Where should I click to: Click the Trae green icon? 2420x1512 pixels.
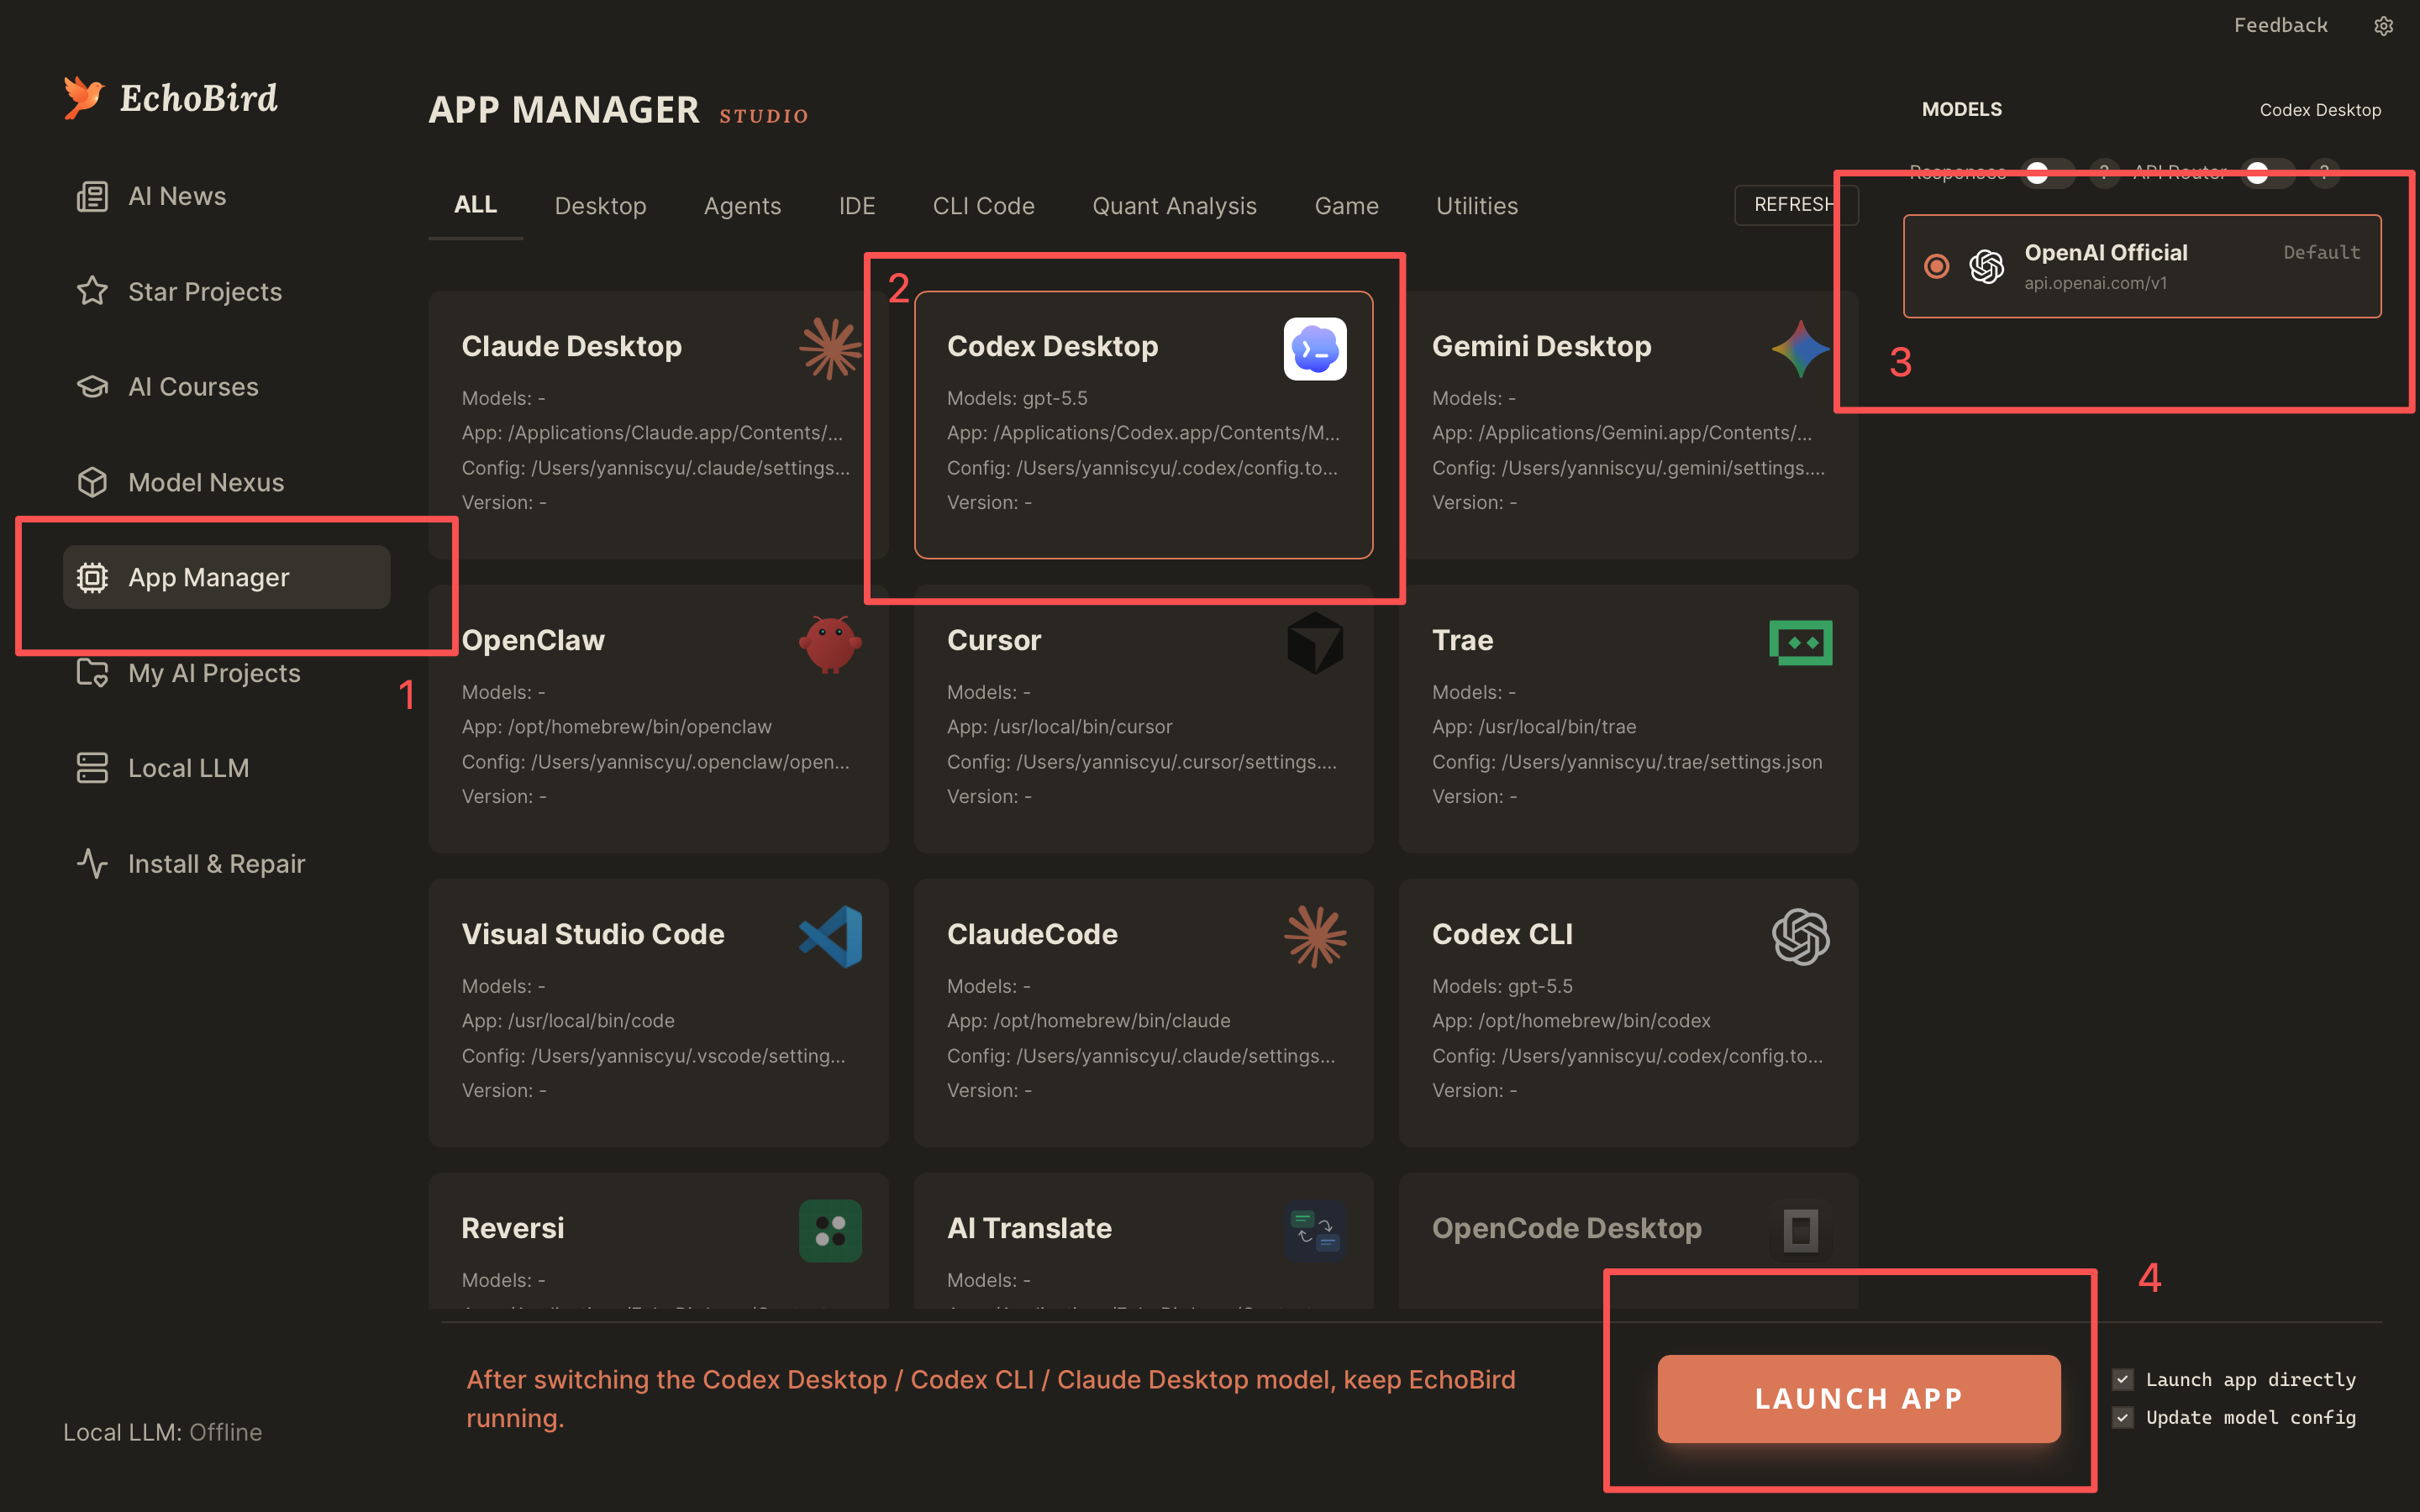pos(1800,643)
